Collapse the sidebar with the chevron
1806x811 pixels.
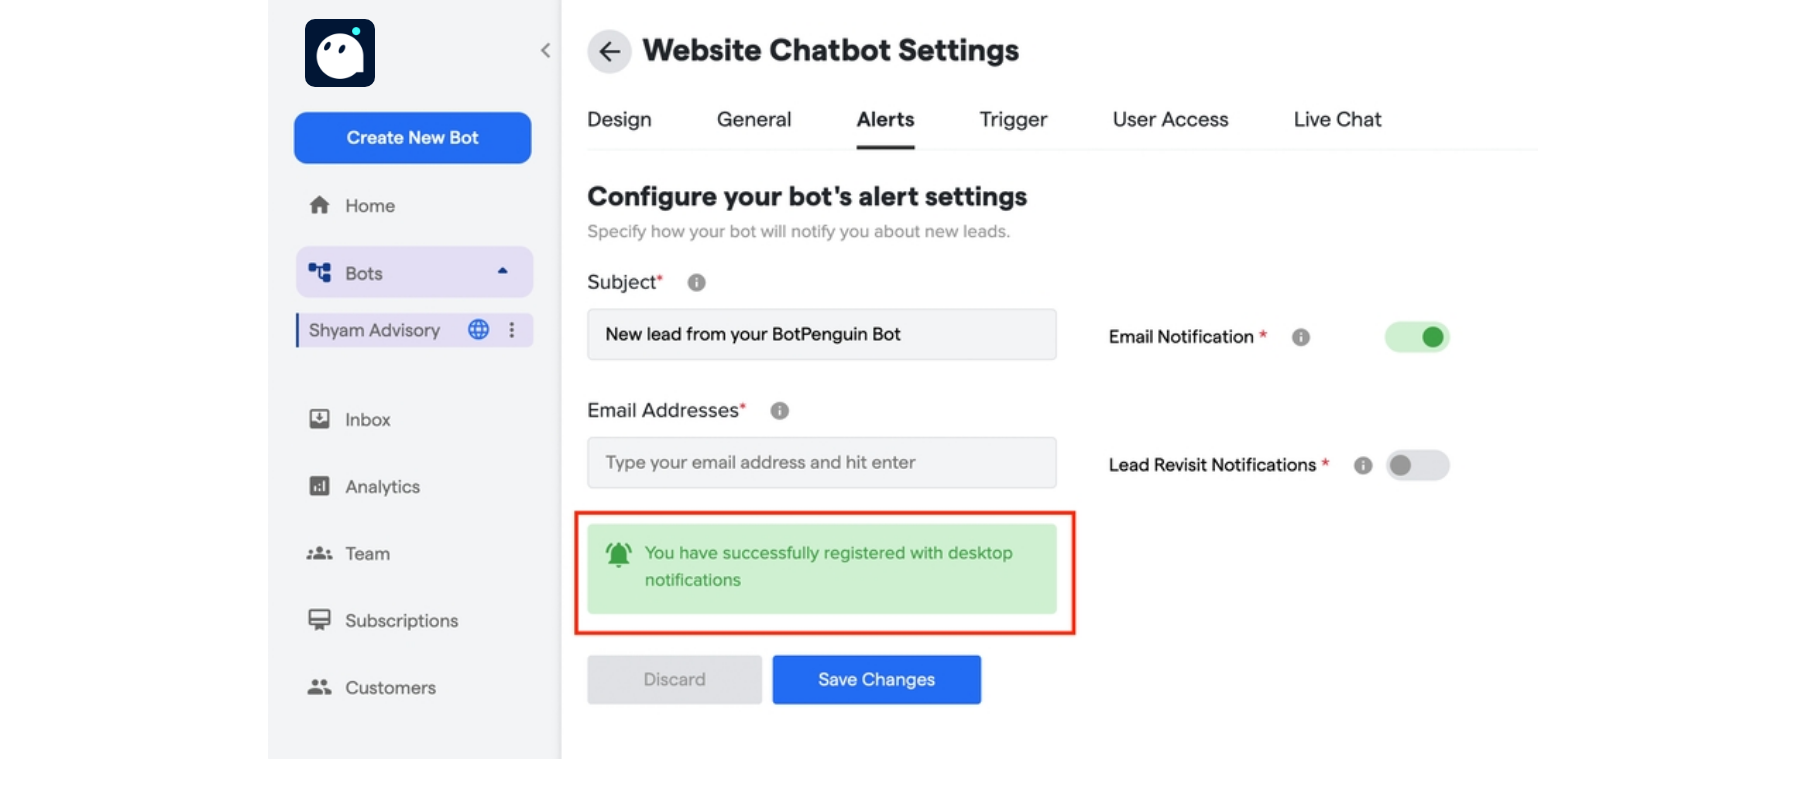(x=545, y=50)
